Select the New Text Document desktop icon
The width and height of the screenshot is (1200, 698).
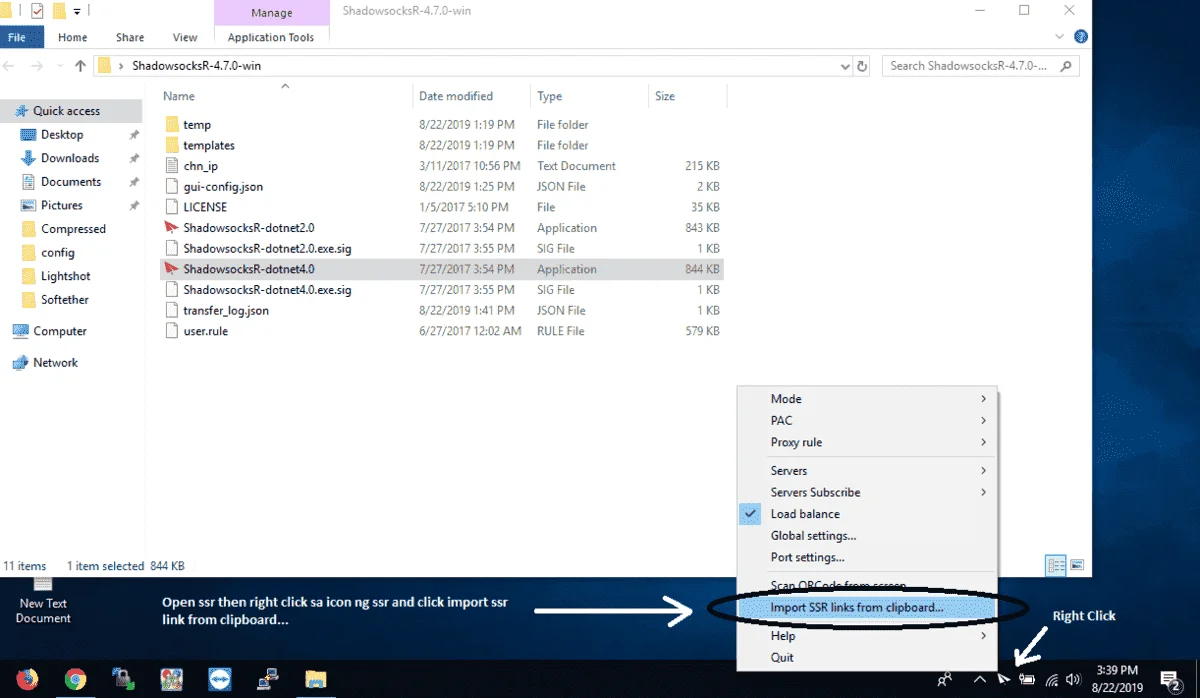[x=44, y=599]
